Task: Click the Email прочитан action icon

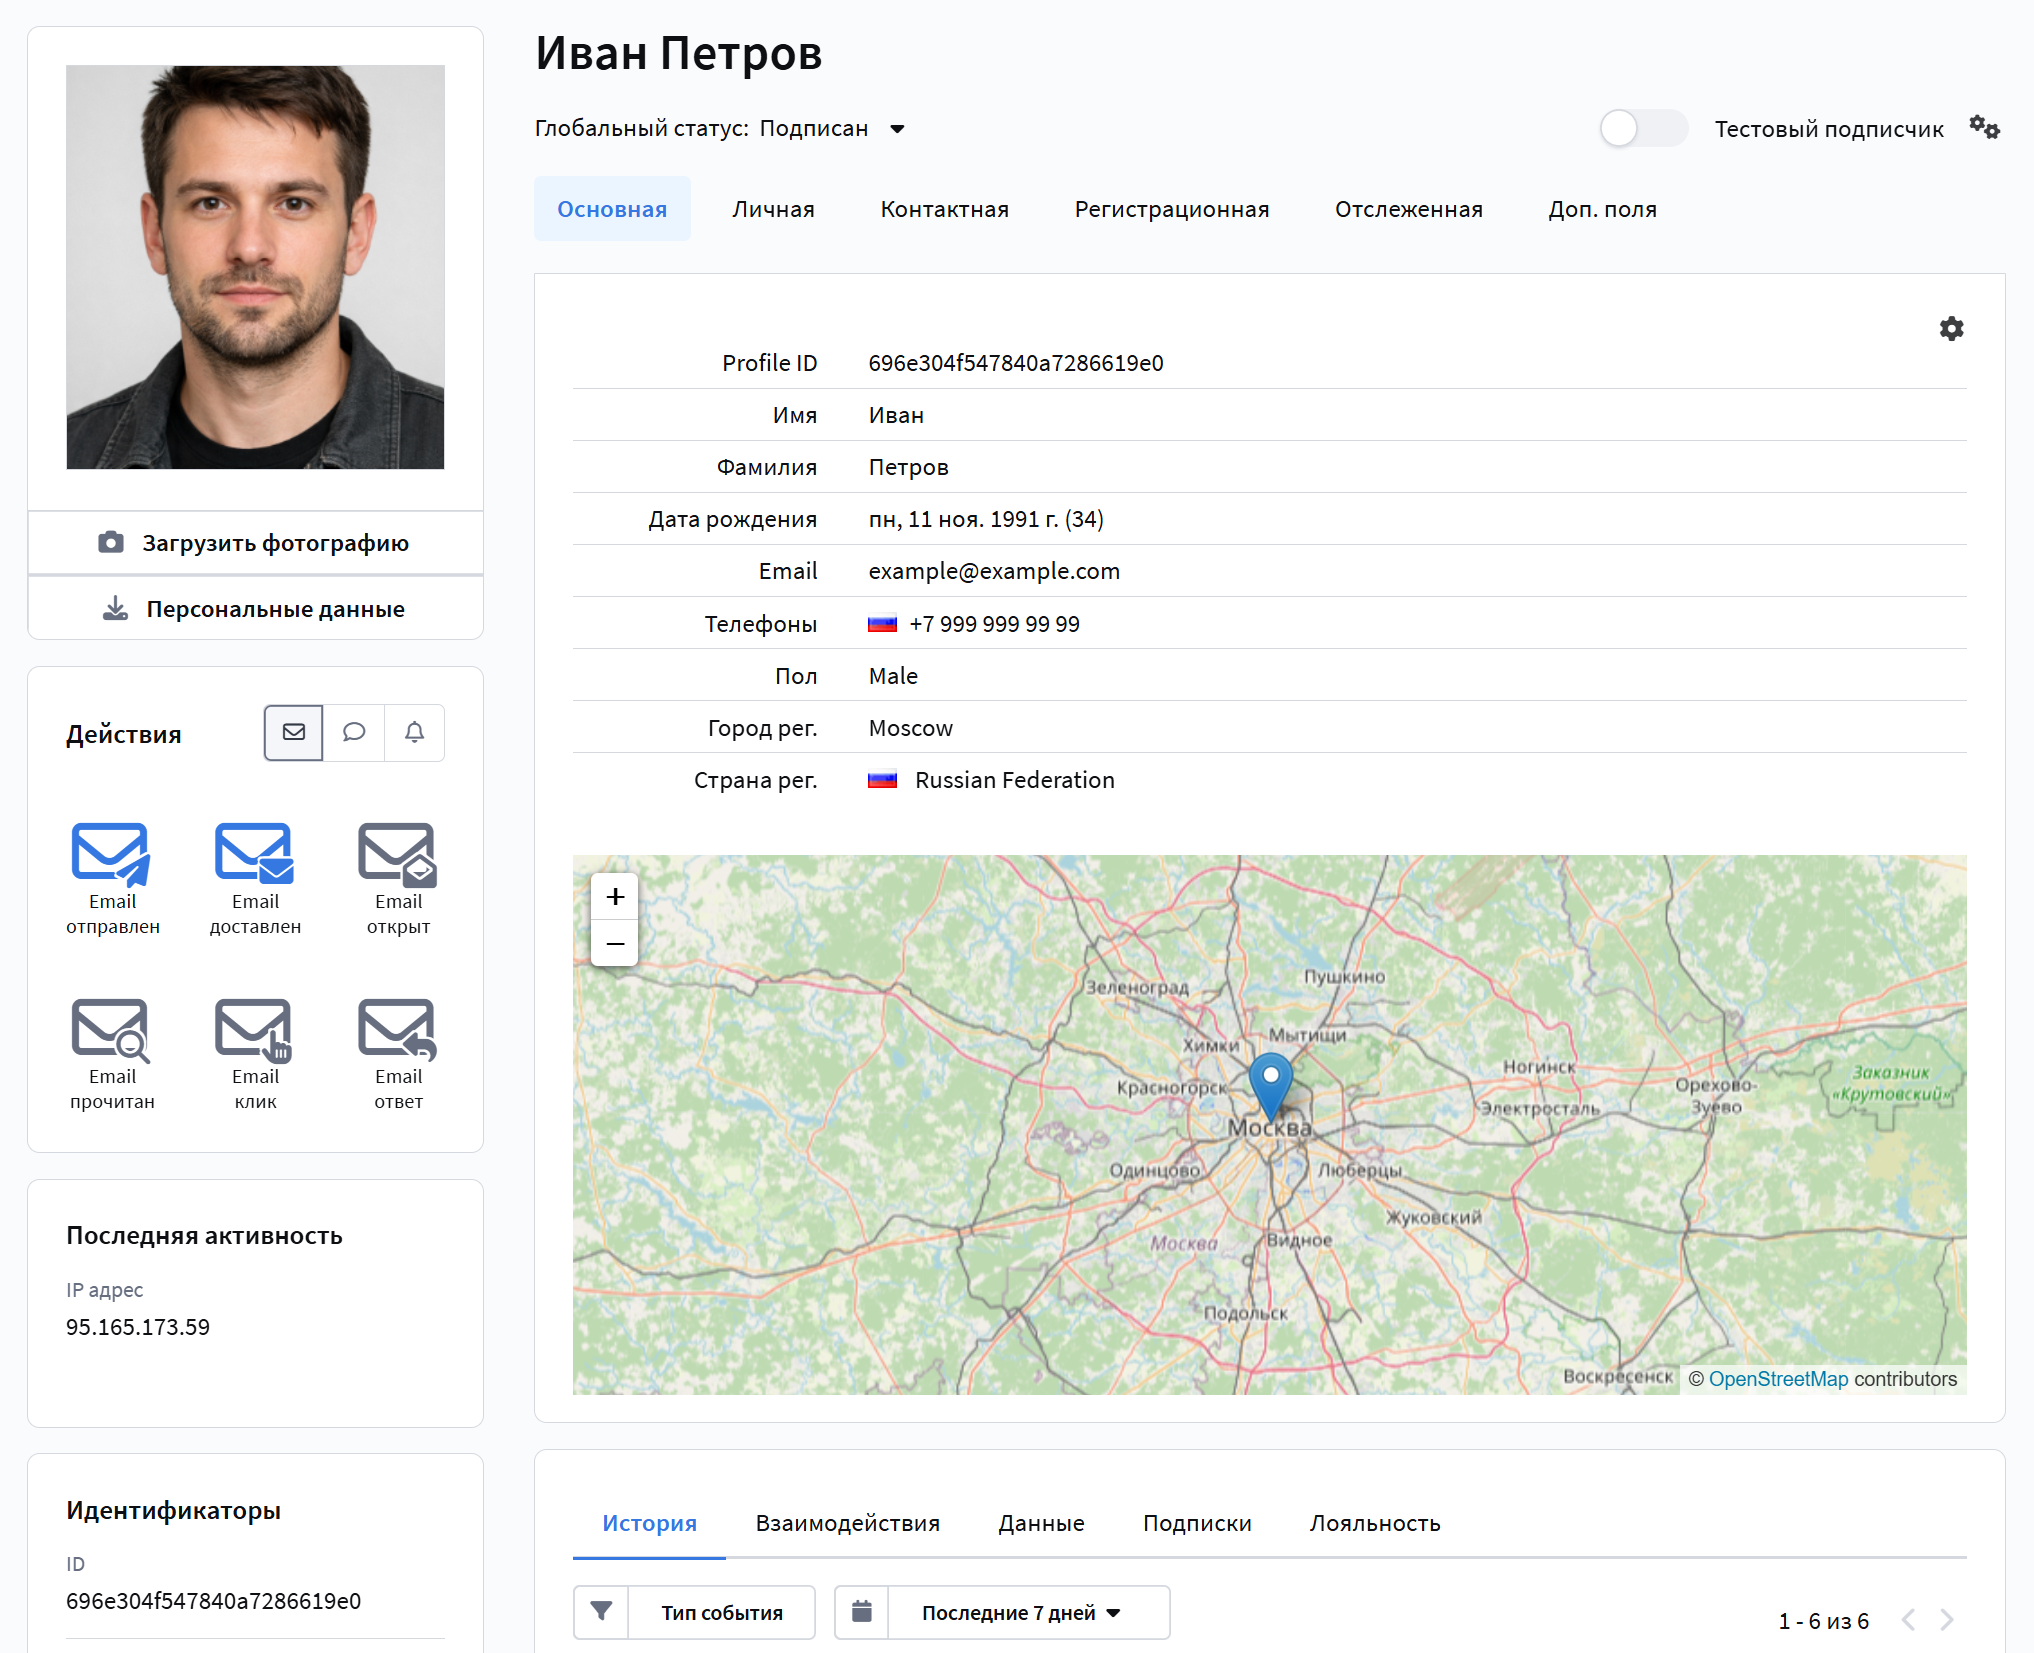Action: coord(111,1030)
